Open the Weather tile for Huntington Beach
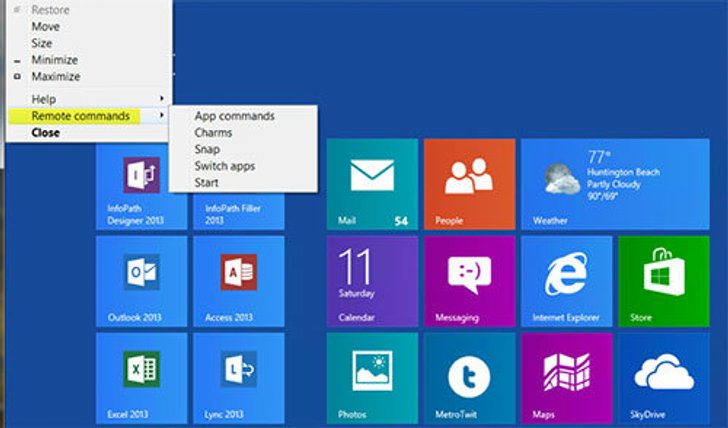Screen dimensions: 728x428 615,184
